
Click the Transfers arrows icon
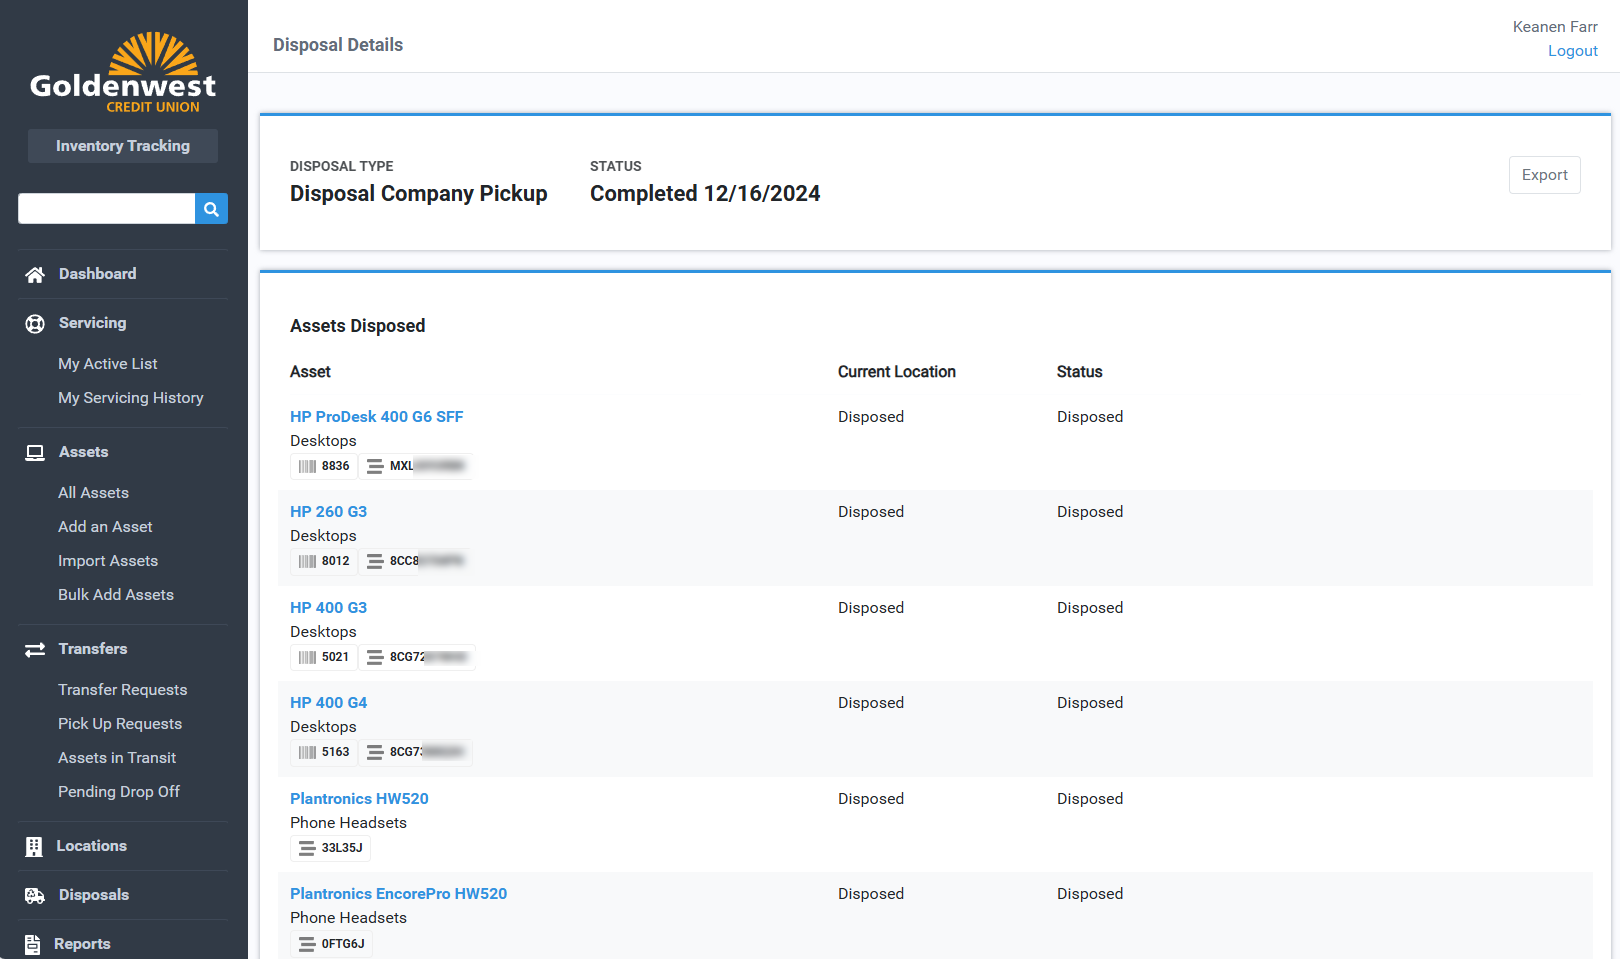pyautogui.click(x=35, y=650)
